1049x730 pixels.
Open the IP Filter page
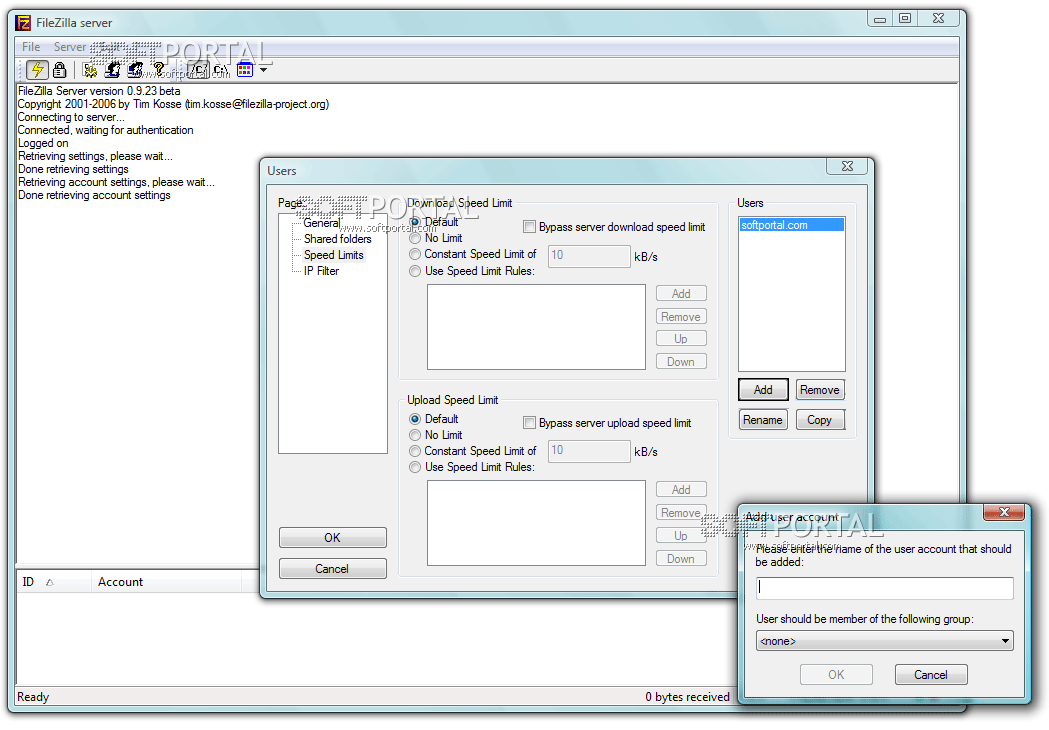pyautogui.click(x=321, y=271)
